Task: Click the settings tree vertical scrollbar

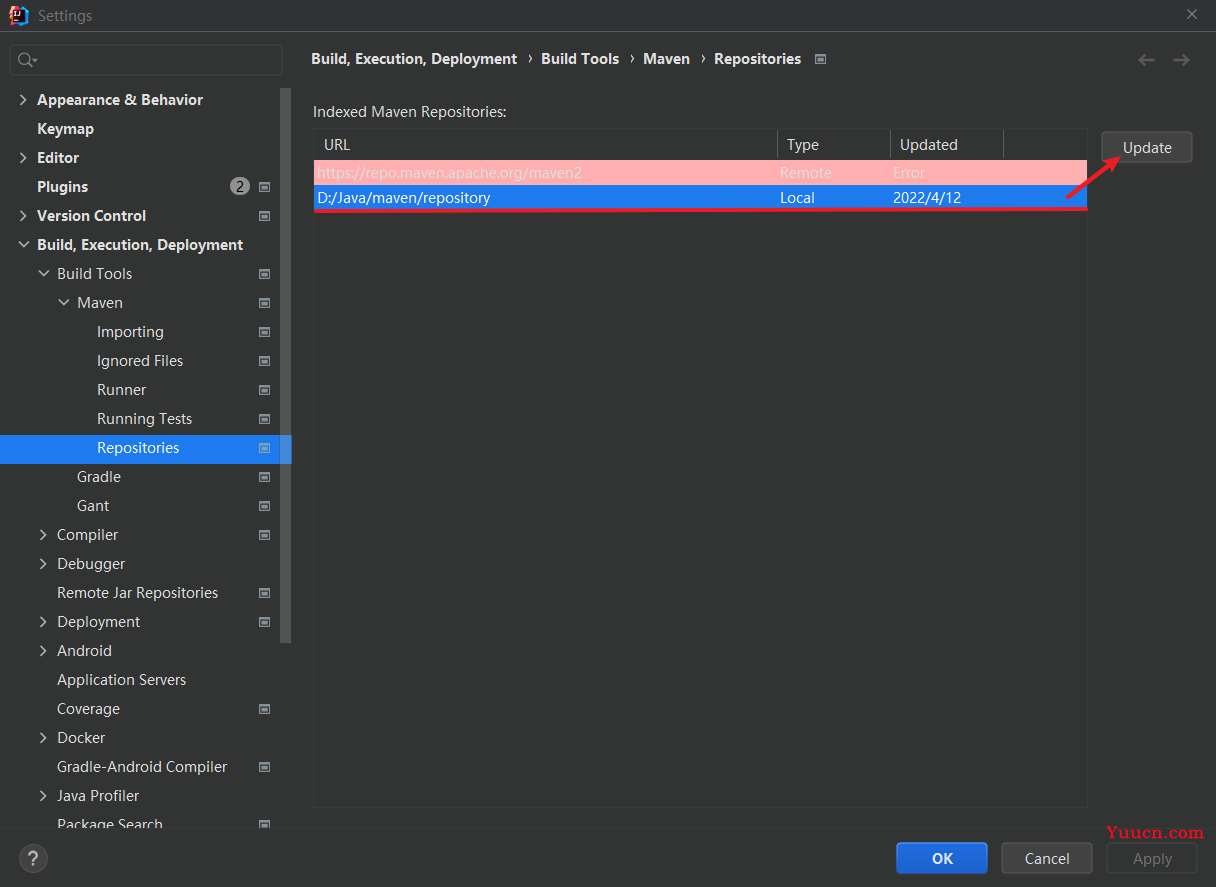Action: 286,365
